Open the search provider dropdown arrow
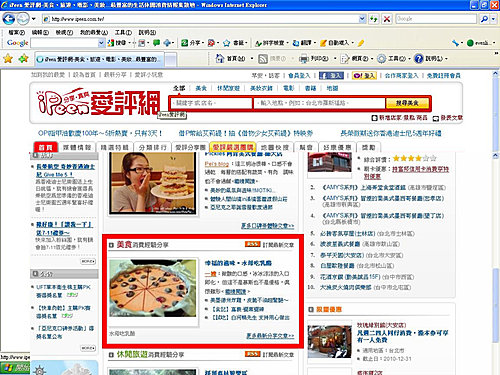The width and height of the screenshot is (500, 375). 493,19
